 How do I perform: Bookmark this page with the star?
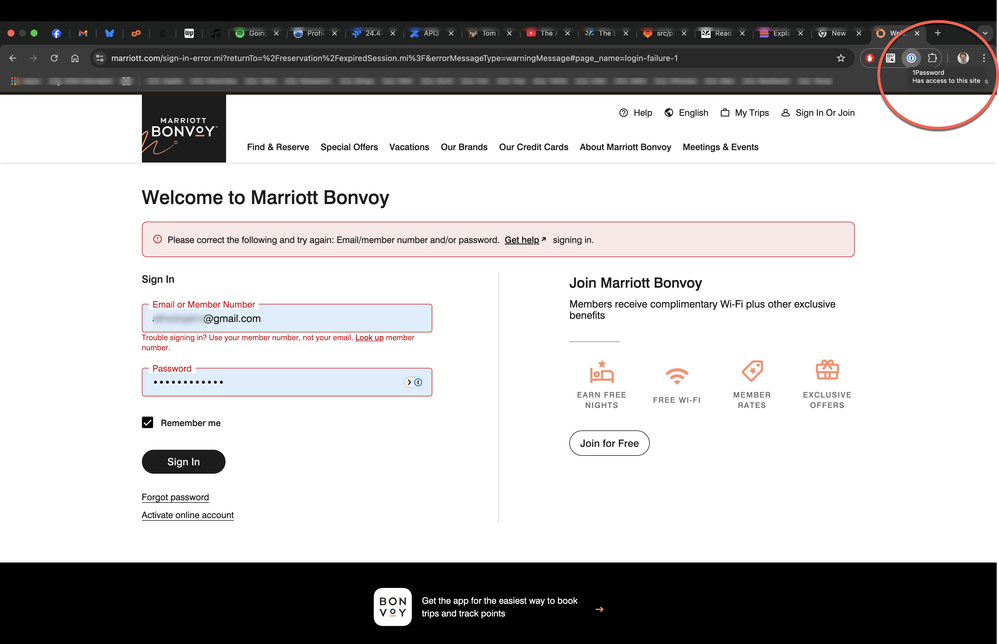841,58
